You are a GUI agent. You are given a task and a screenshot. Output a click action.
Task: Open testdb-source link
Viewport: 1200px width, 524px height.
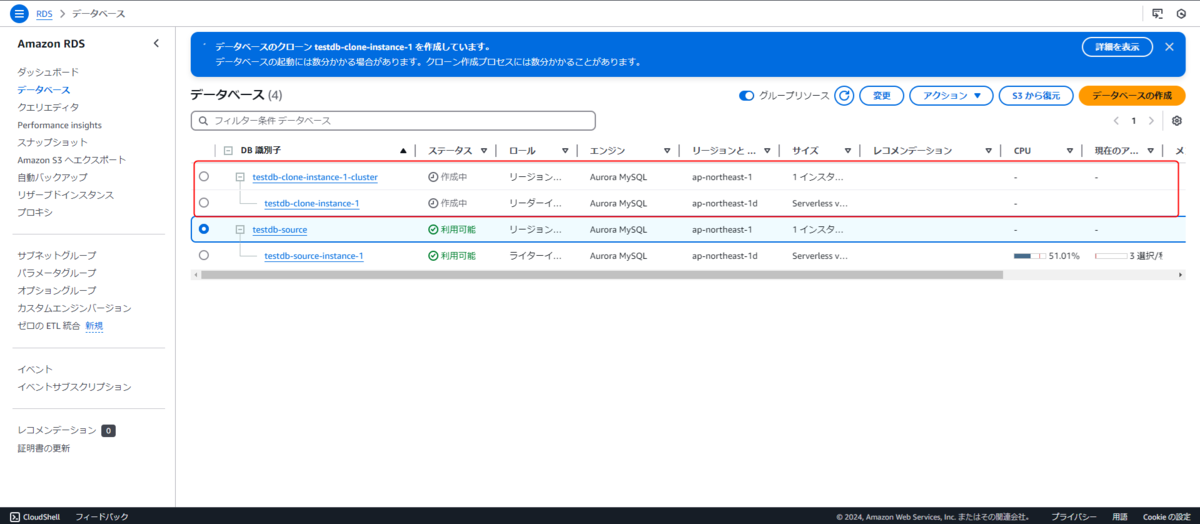pyautogui.click(x=279, y=229)
